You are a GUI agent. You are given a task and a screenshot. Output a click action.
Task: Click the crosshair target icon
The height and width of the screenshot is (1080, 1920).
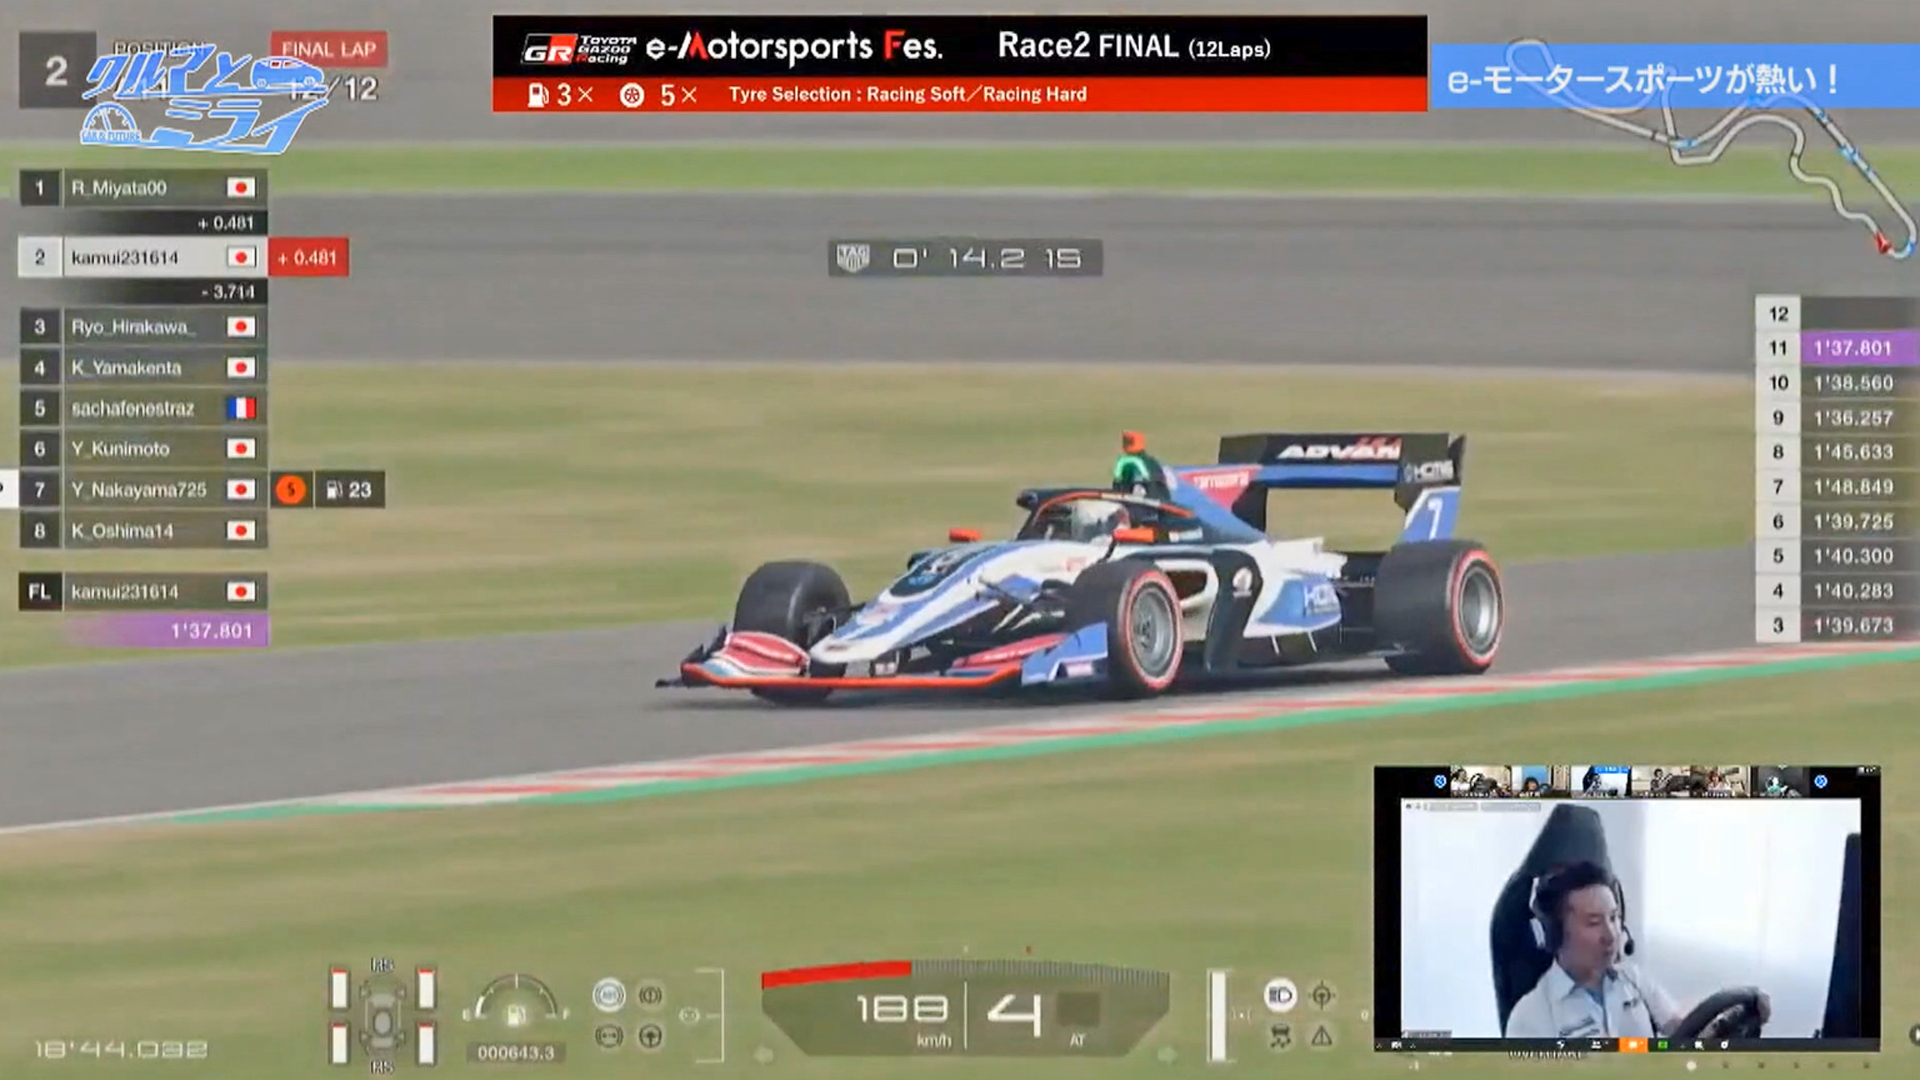point(1322,995)
